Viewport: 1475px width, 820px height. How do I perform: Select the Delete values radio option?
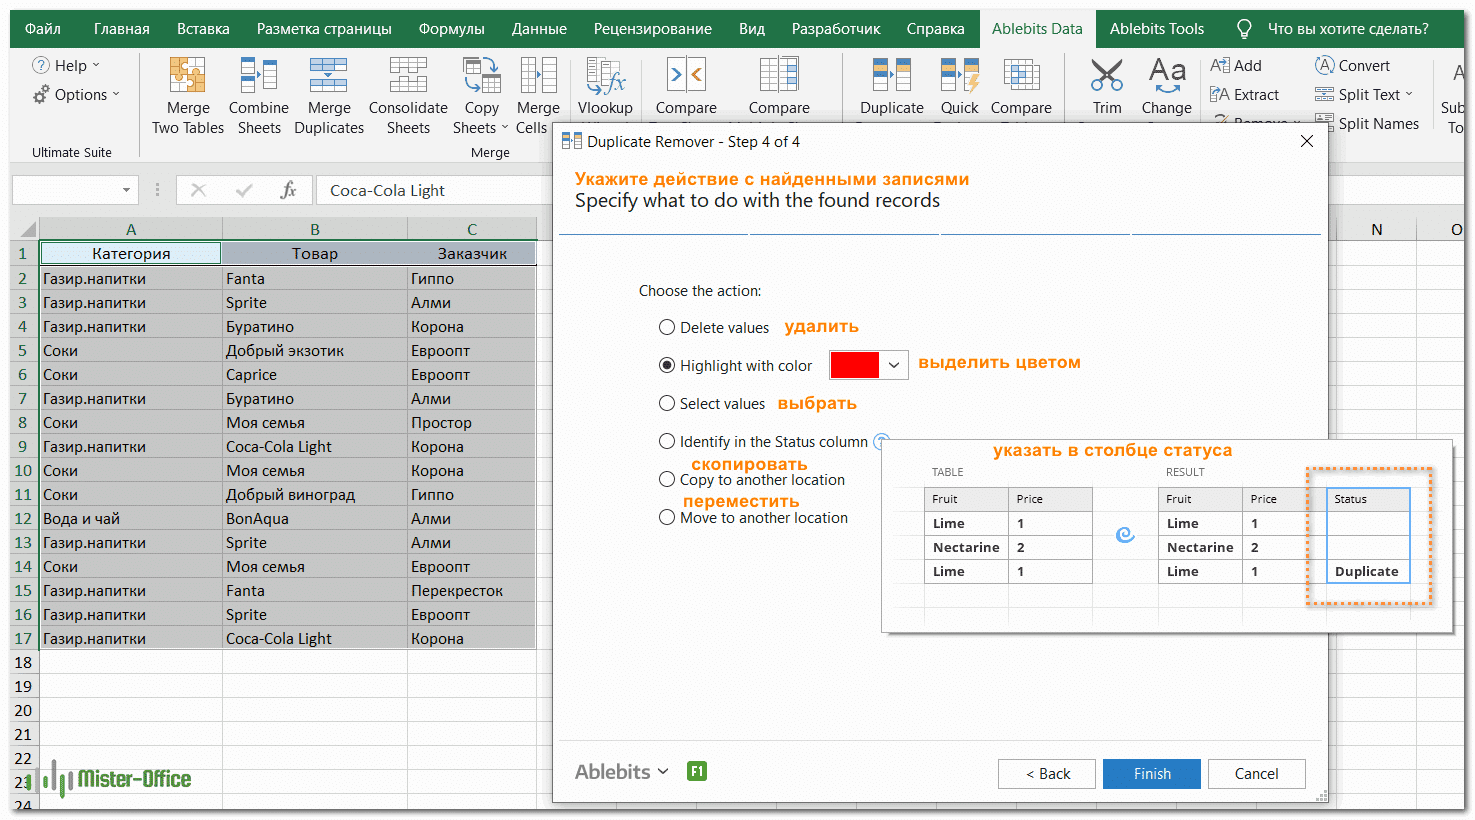[667, 328]
